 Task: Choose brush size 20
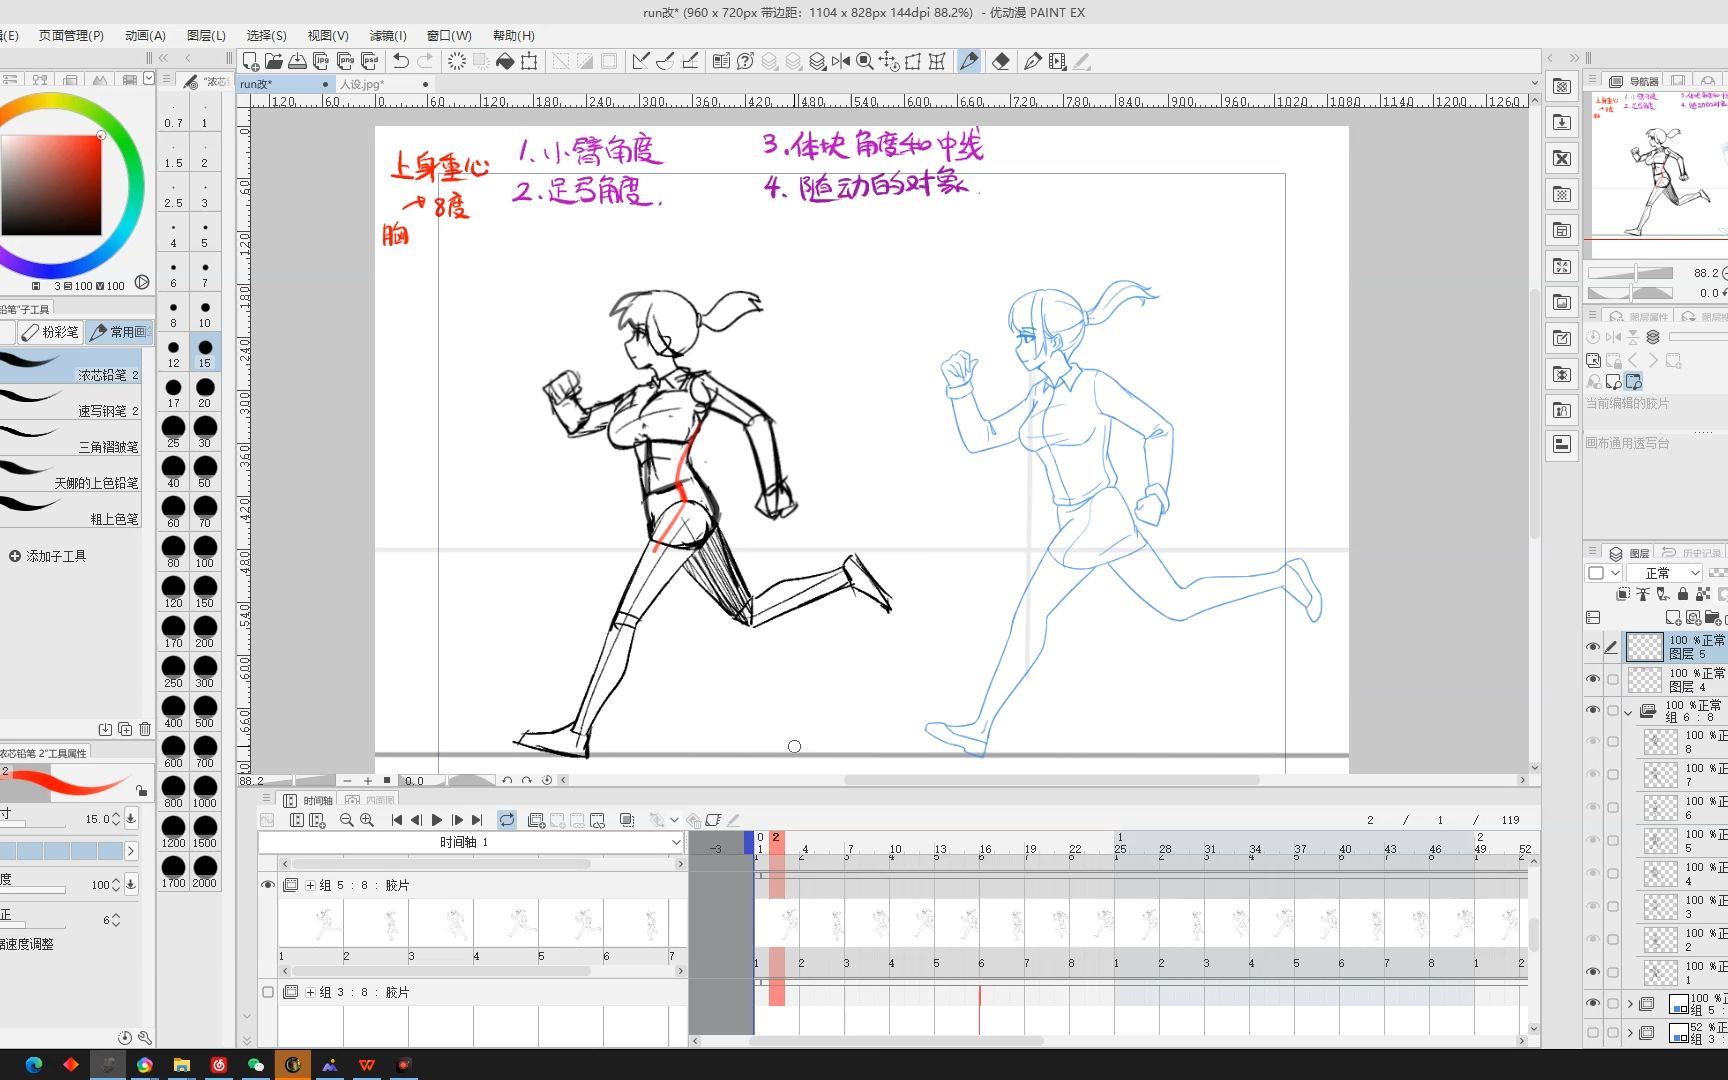click(204, 391)
